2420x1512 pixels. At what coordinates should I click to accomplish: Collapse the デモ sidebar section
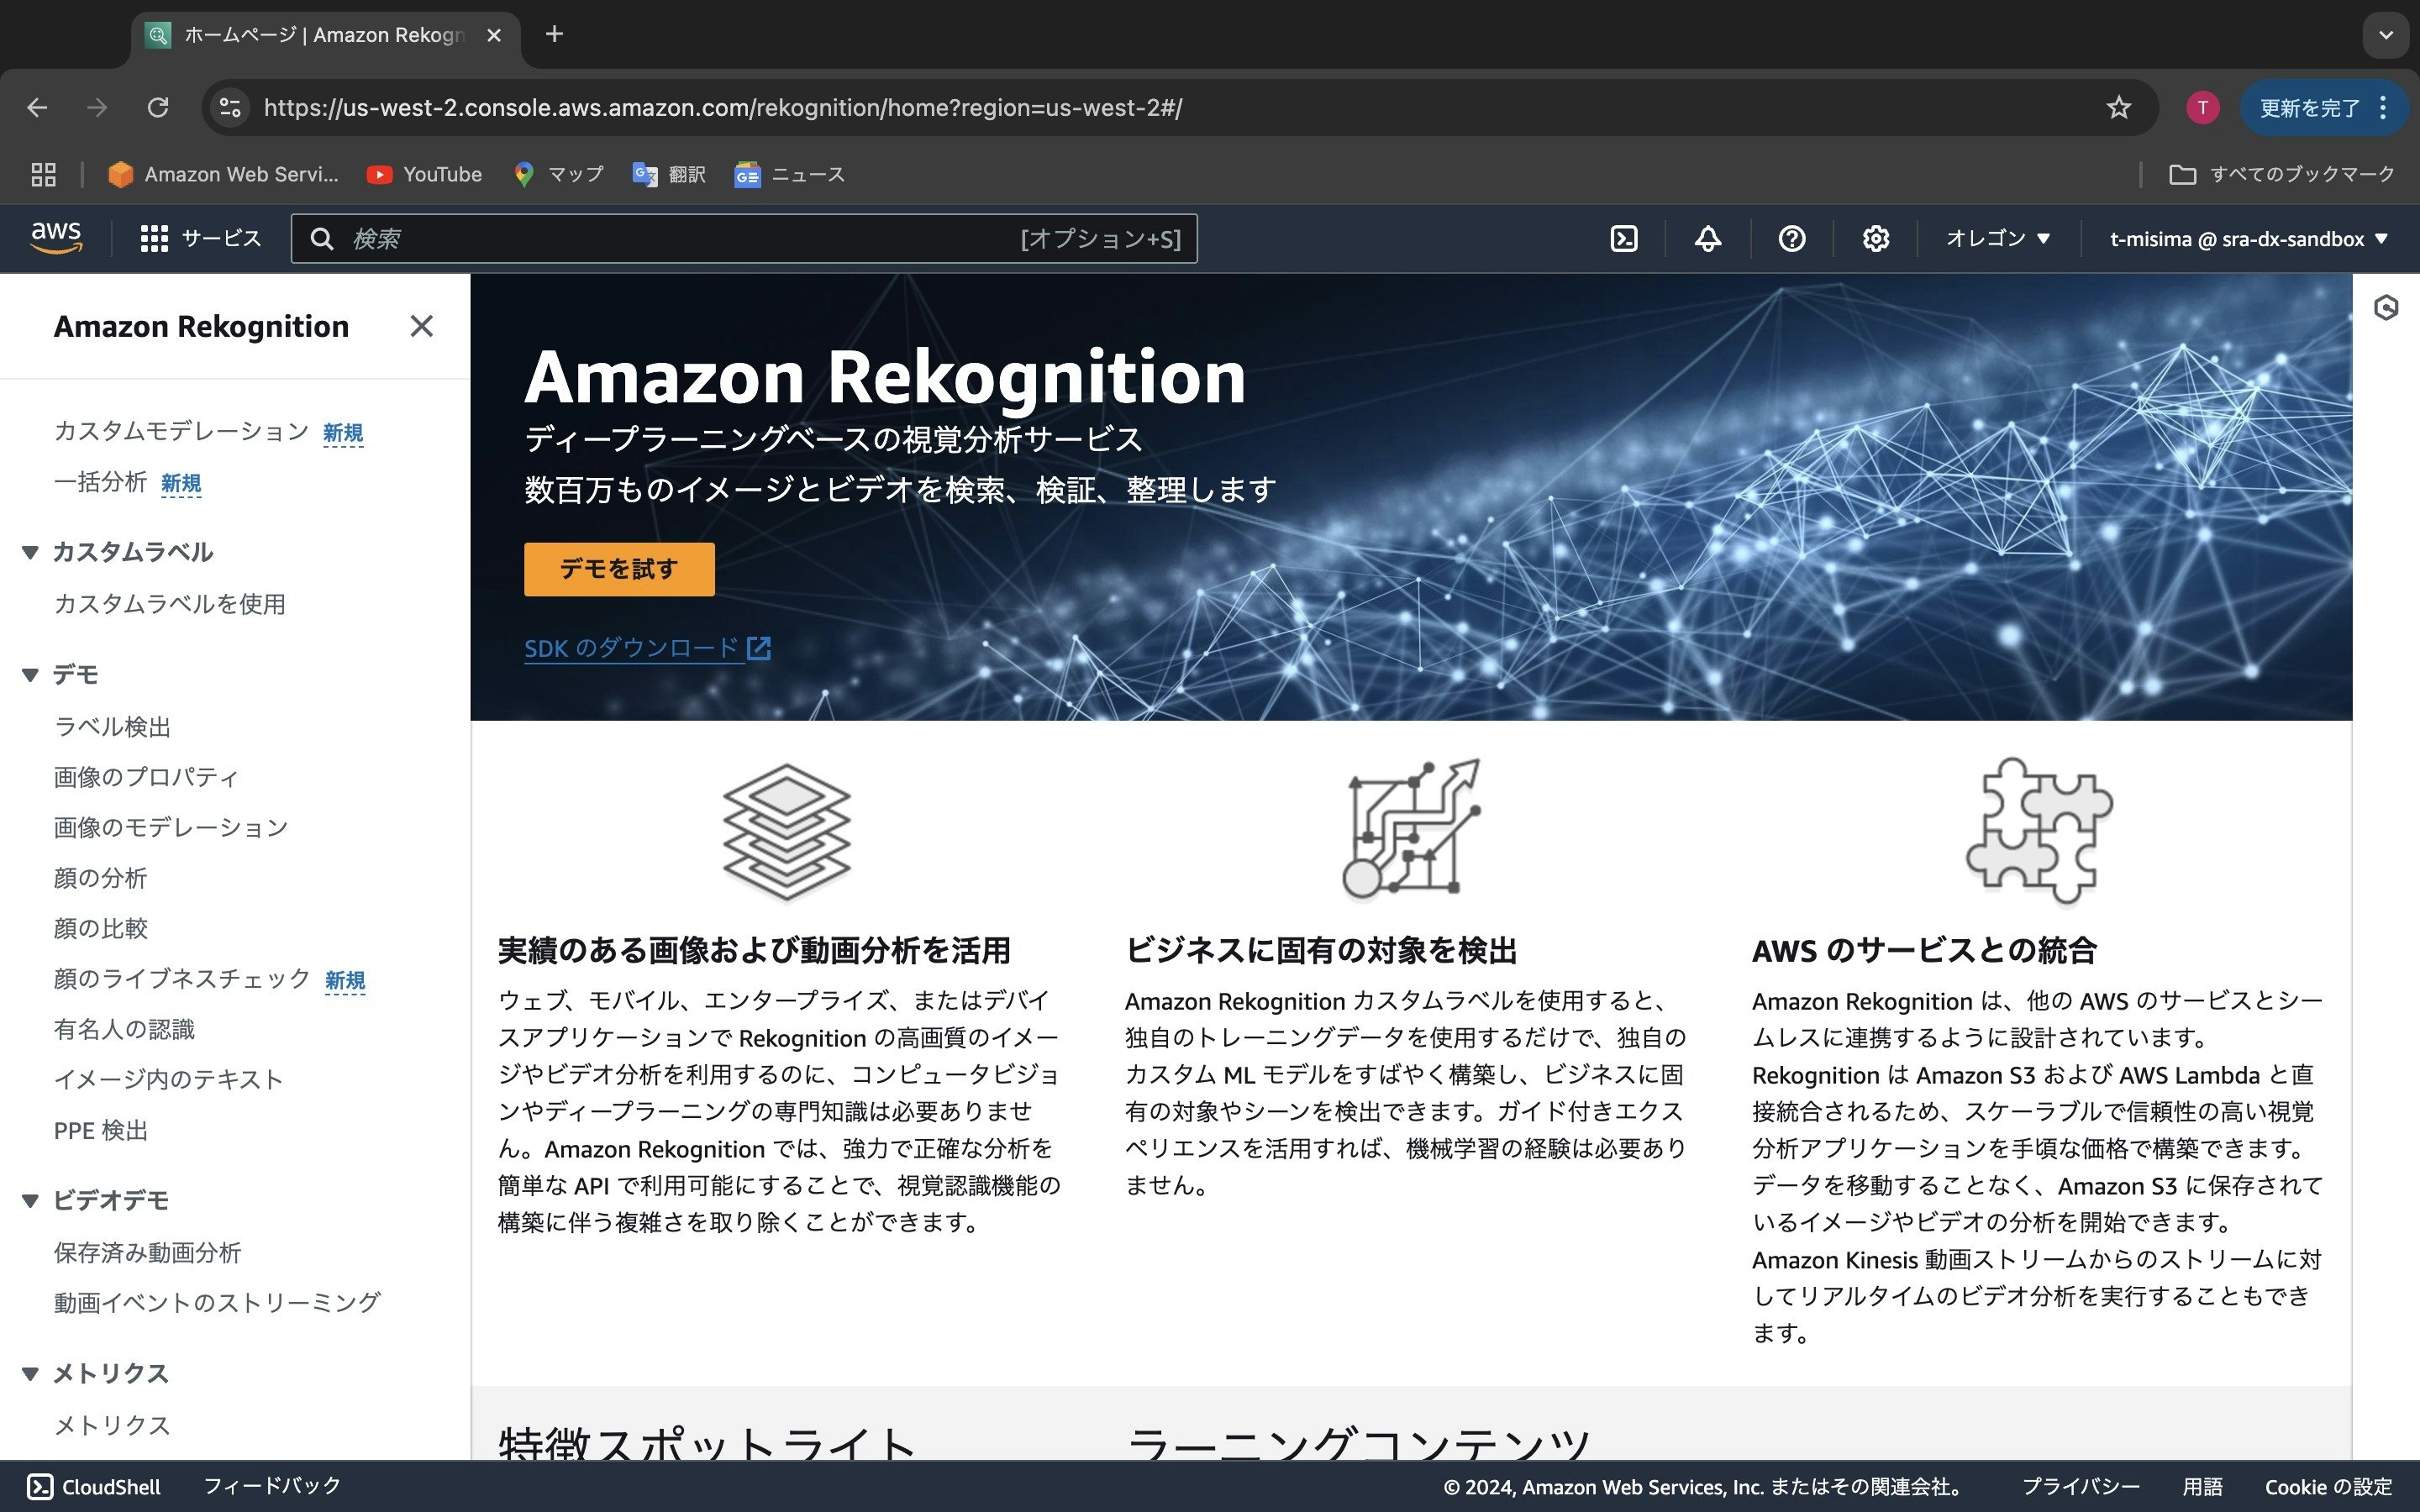tap(30, 675)
